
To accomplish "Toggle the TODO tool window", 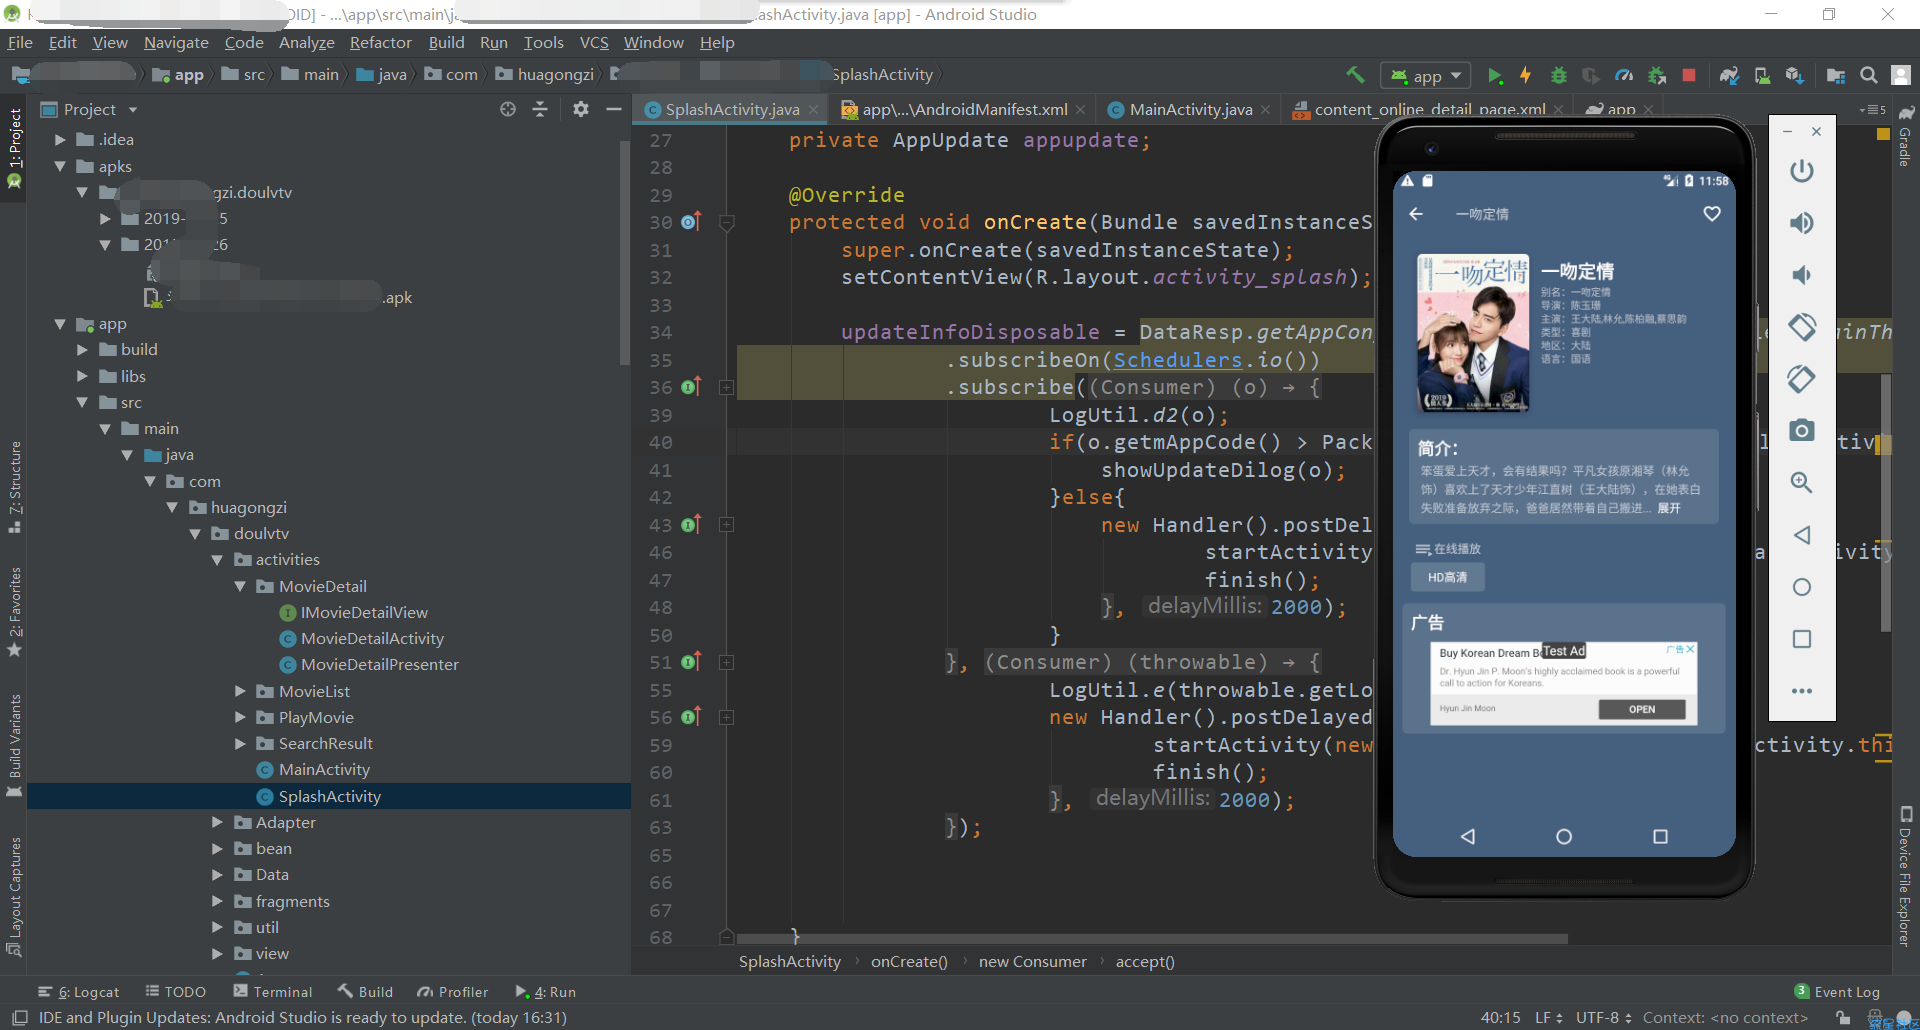I will pyautogui.click(x=176, y=992).
